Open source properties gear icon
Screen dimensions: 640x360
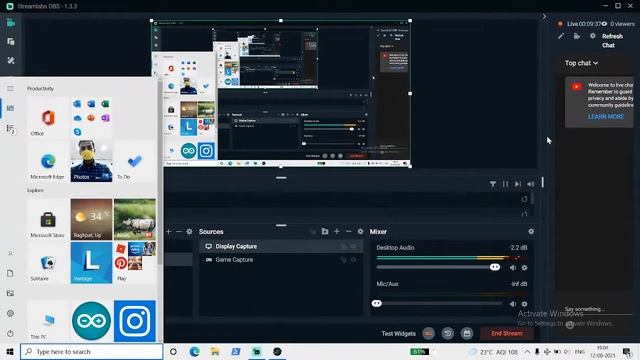360,231
